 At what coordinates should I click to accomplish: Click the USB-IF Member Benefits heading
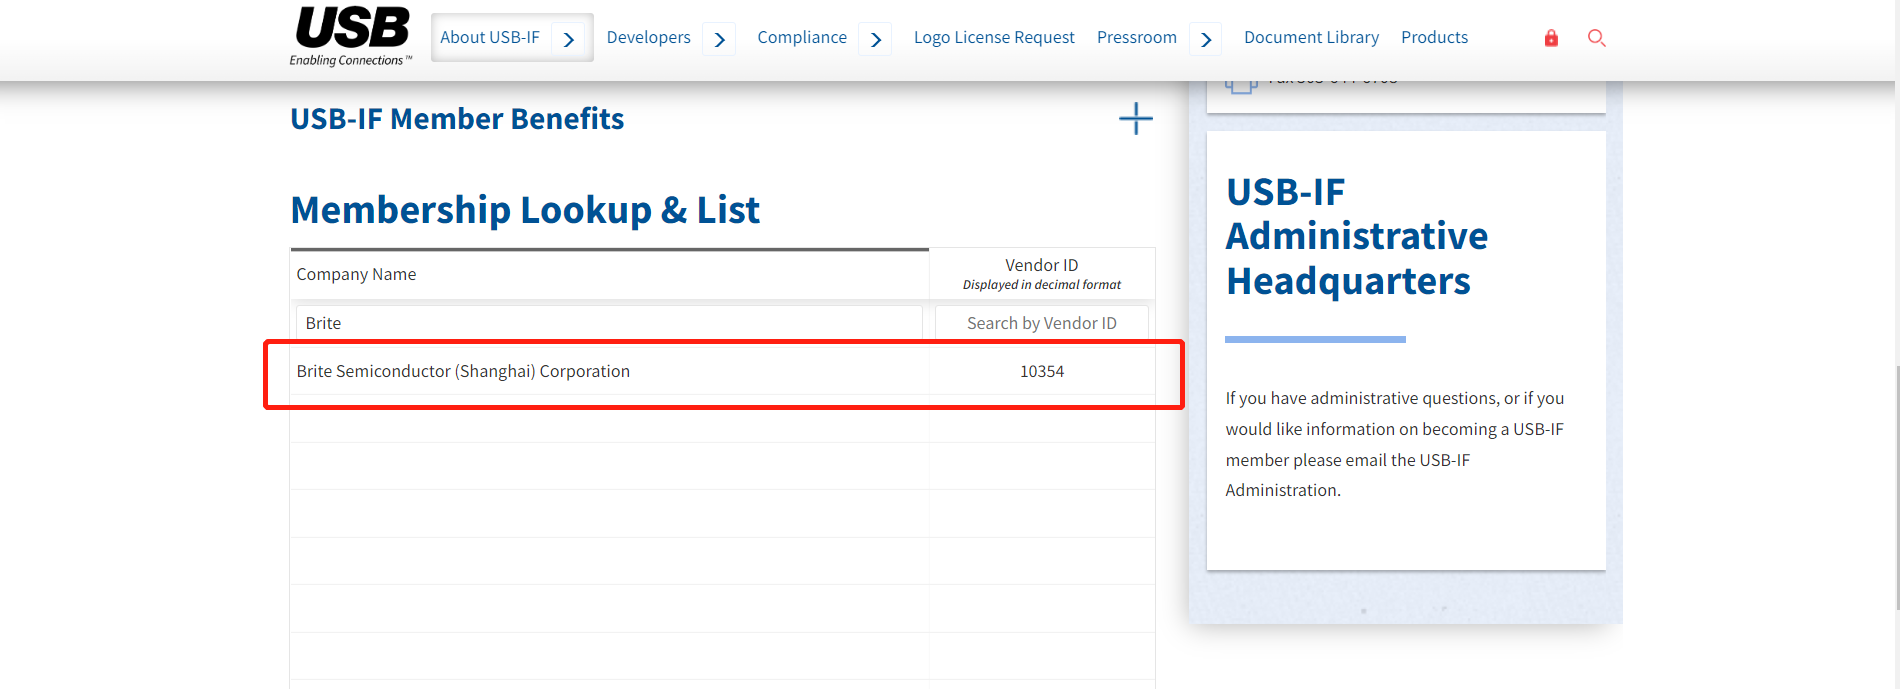click(x=457, y=119)
